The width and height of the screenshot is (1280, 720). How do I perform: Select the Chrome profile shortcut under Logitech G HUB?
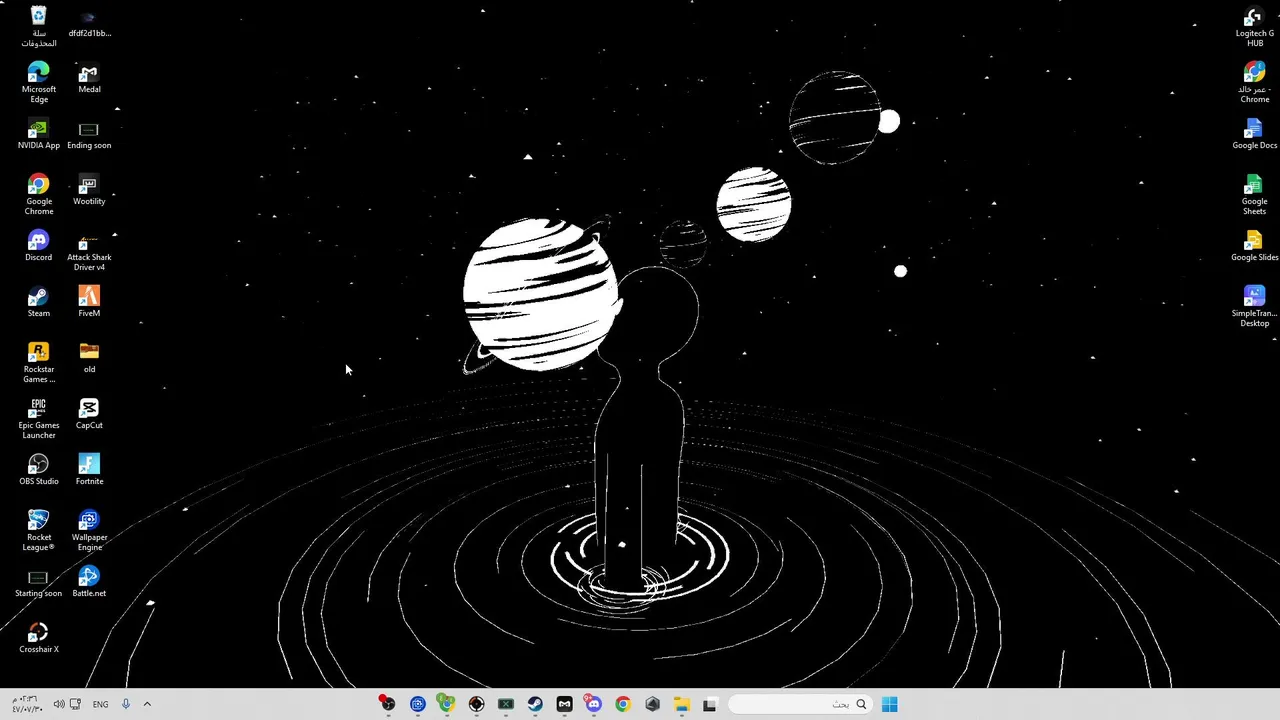tap(1254, 82)
